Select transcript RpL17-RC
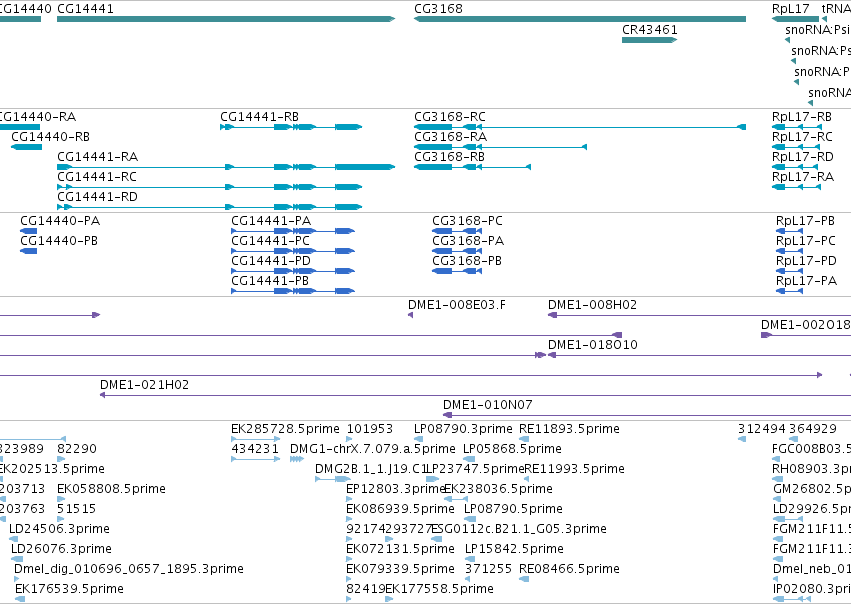The width and height of the screenshot is (851, 604). click(796, 147)
